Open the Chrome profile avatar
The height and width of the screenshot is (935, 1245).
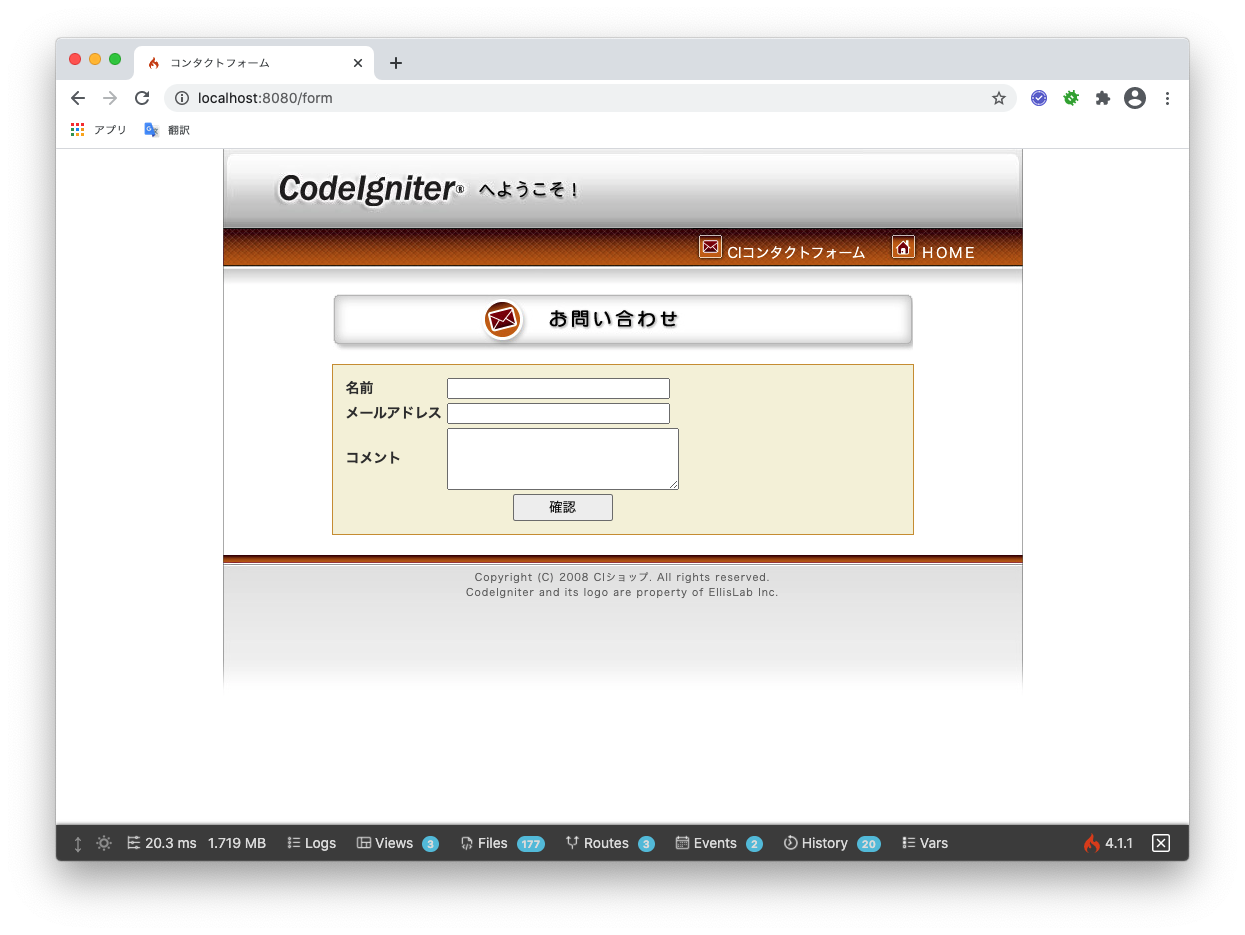[1135, 98]
